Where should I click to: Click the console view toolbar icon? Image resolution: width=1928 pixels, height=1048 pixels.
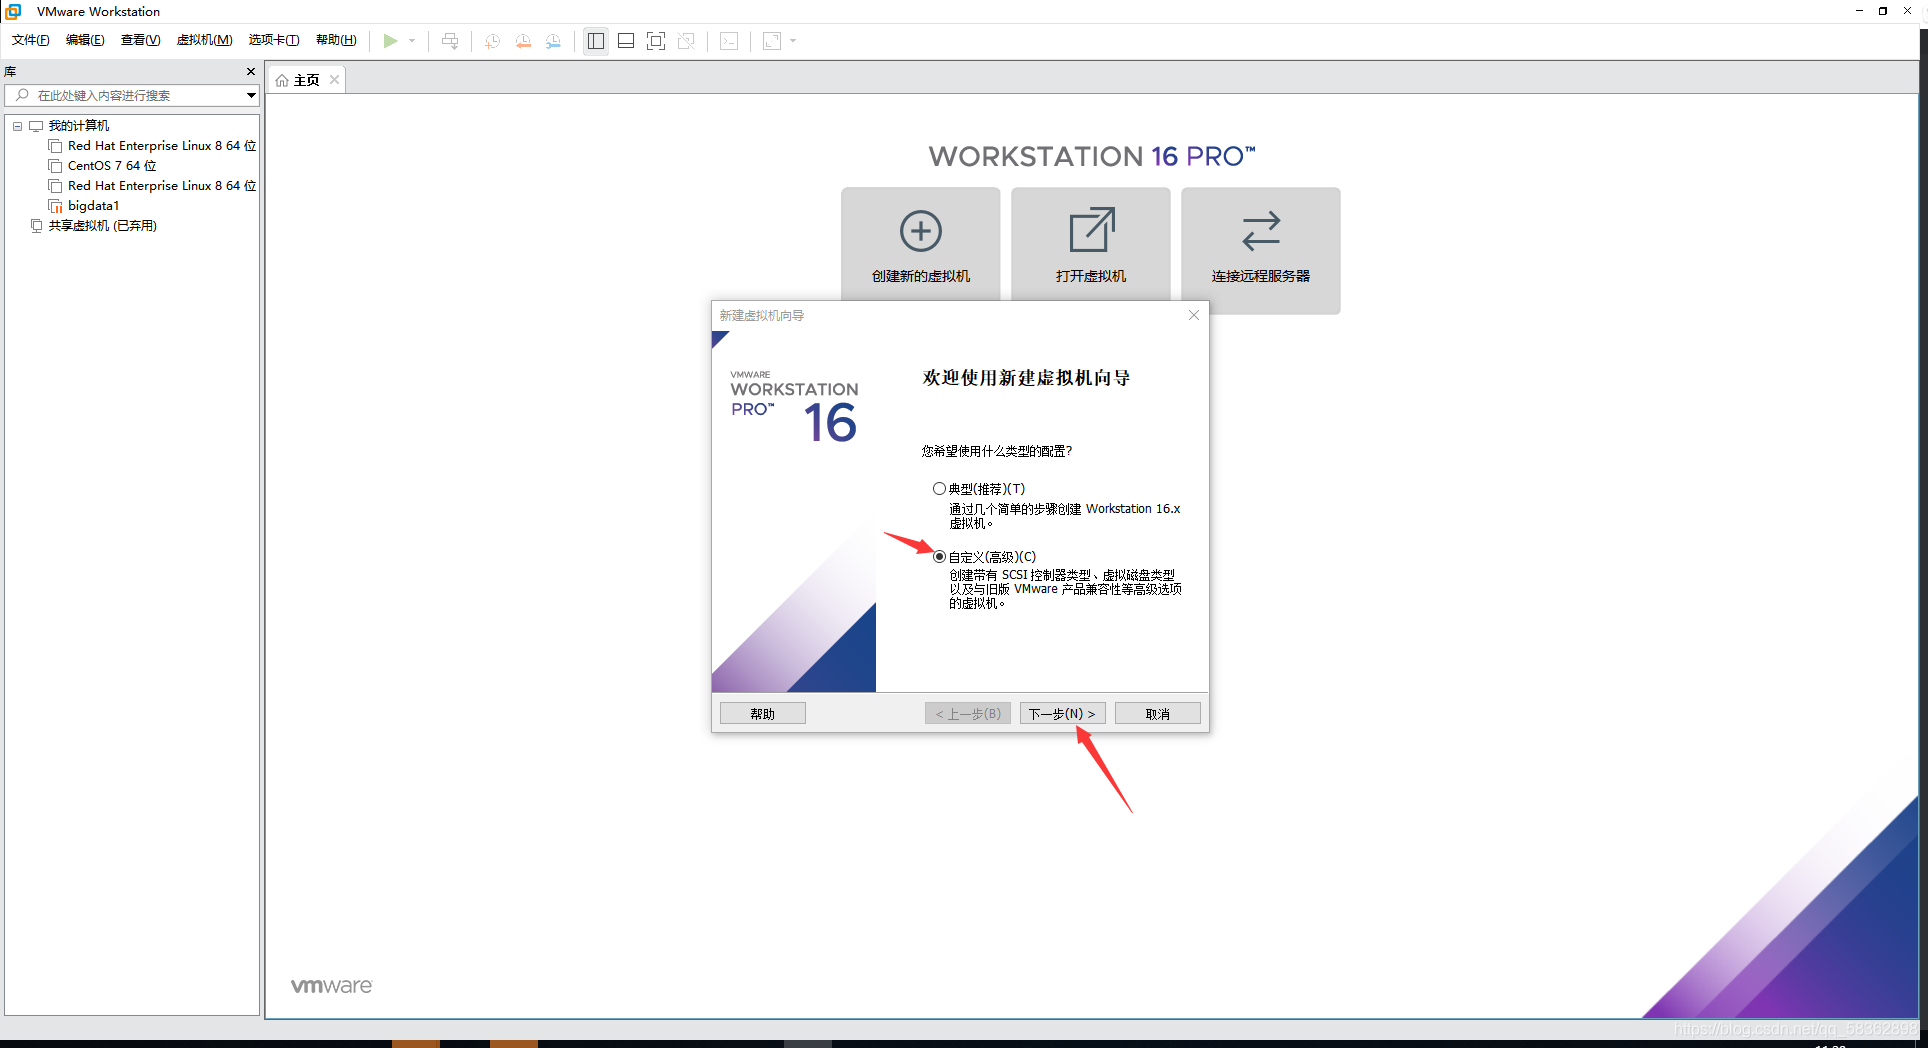pos(730,41)
